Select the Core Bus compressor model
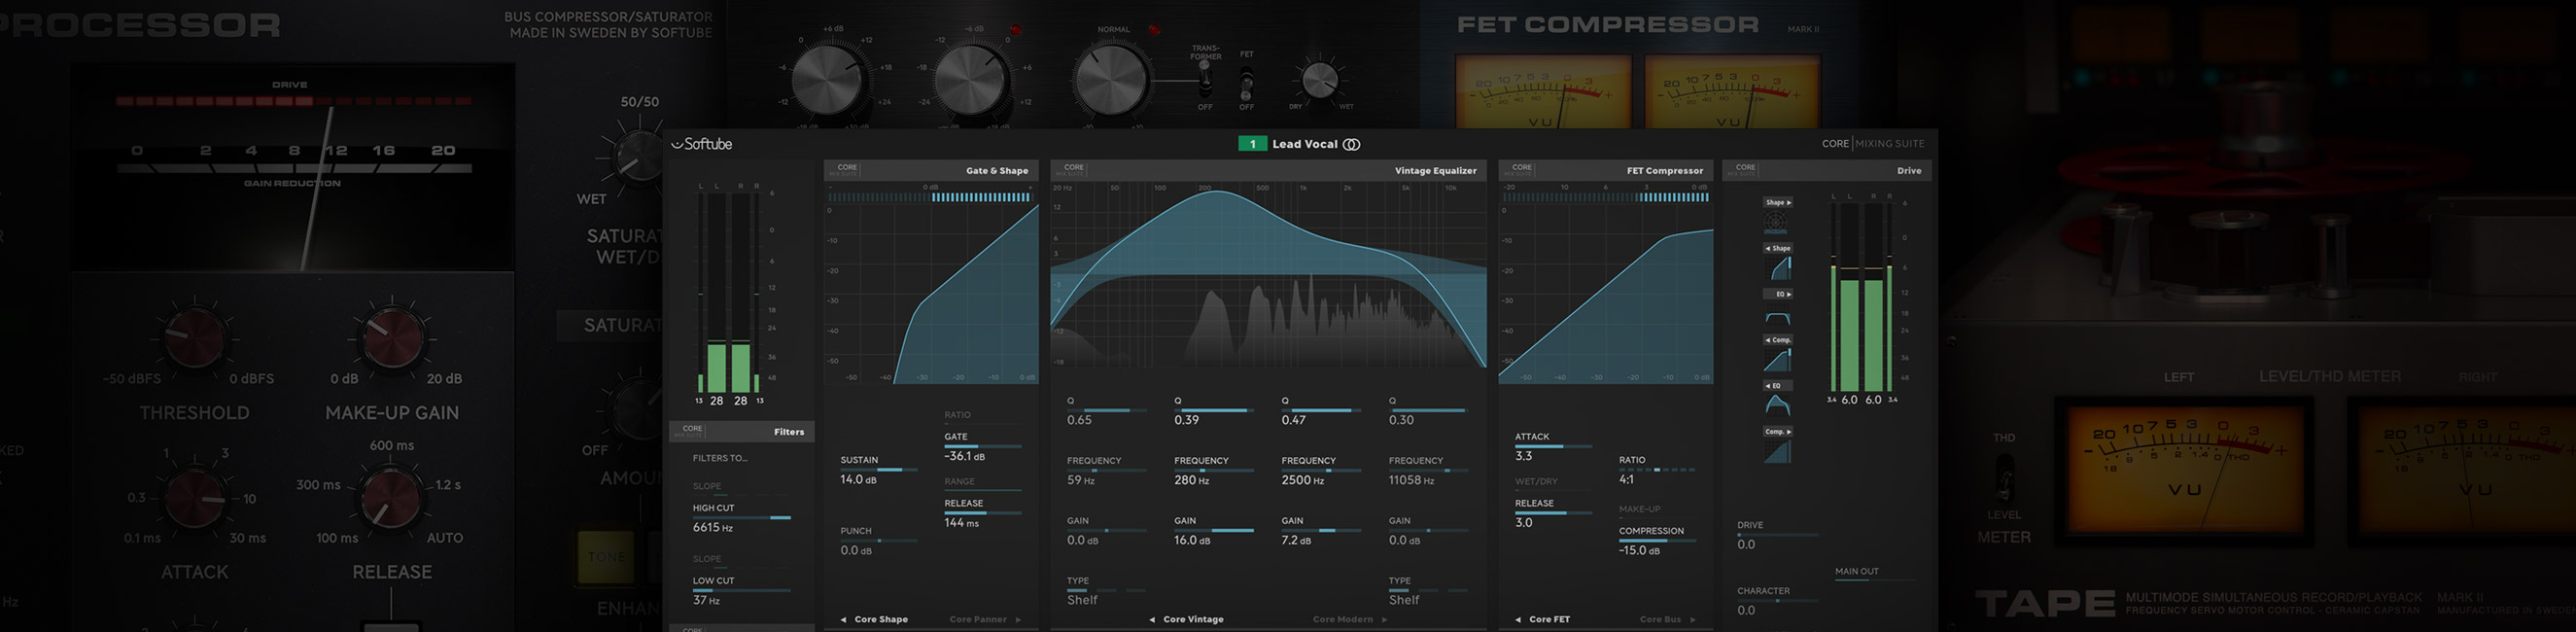 click(x=1660, y=620)
